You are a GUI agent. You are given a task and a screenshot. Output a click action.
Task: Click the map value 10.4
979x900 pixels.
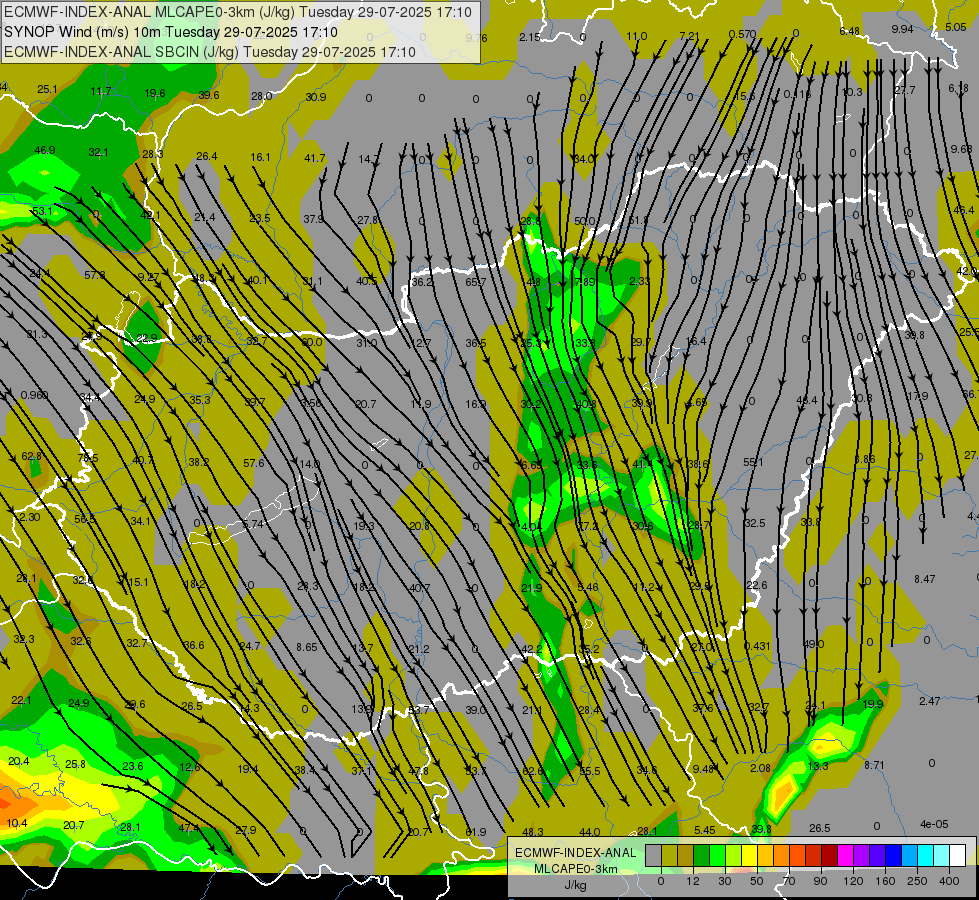click(17, 823)
